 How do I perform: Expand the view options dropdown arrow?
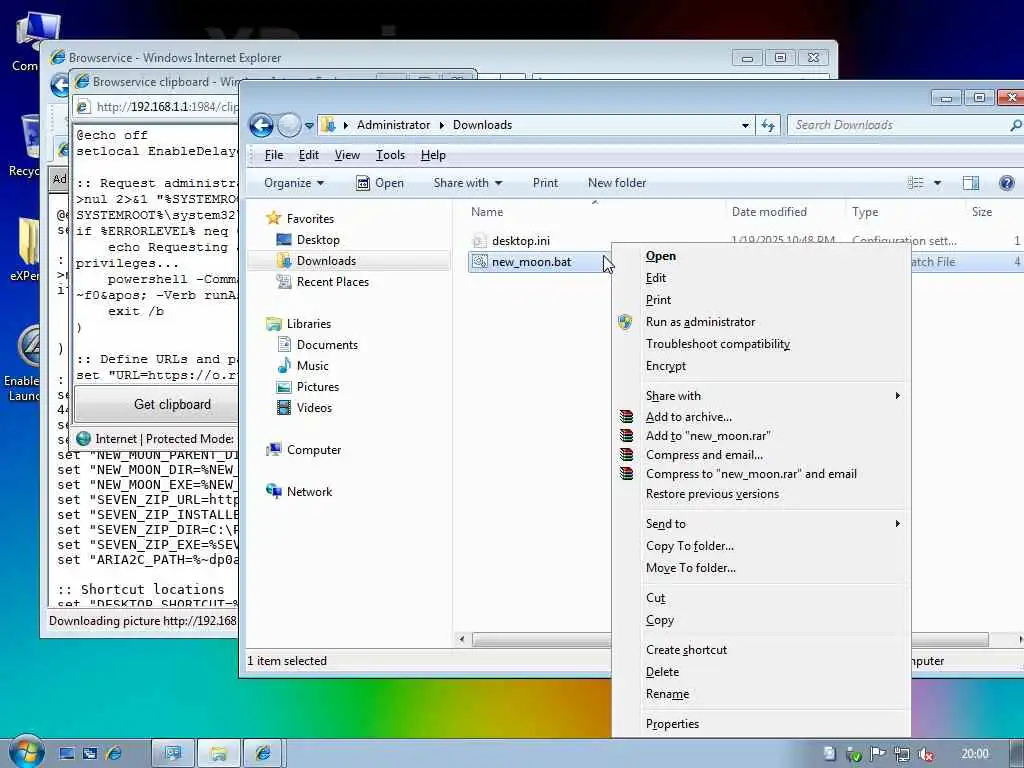937,183
